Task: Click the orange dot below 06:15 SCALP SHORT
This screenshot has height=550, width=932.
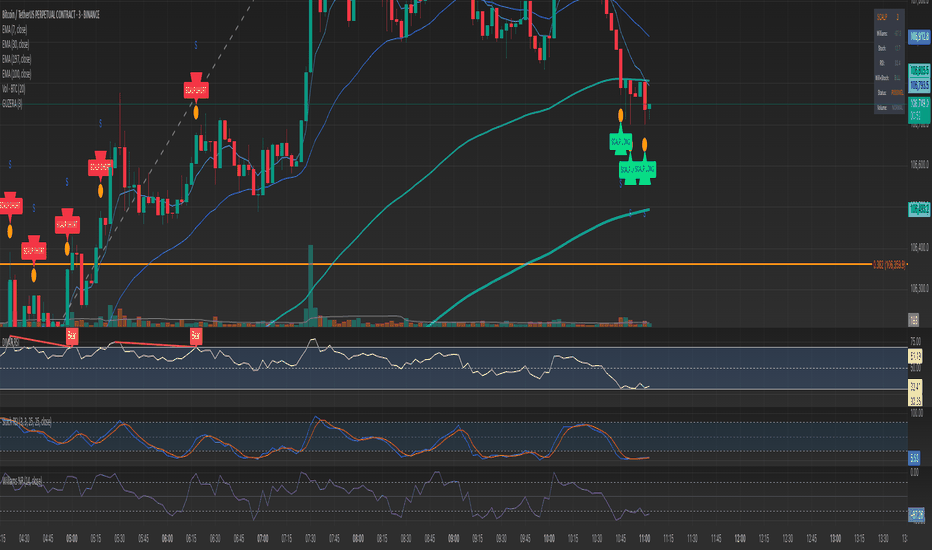Action: (196, 111)
